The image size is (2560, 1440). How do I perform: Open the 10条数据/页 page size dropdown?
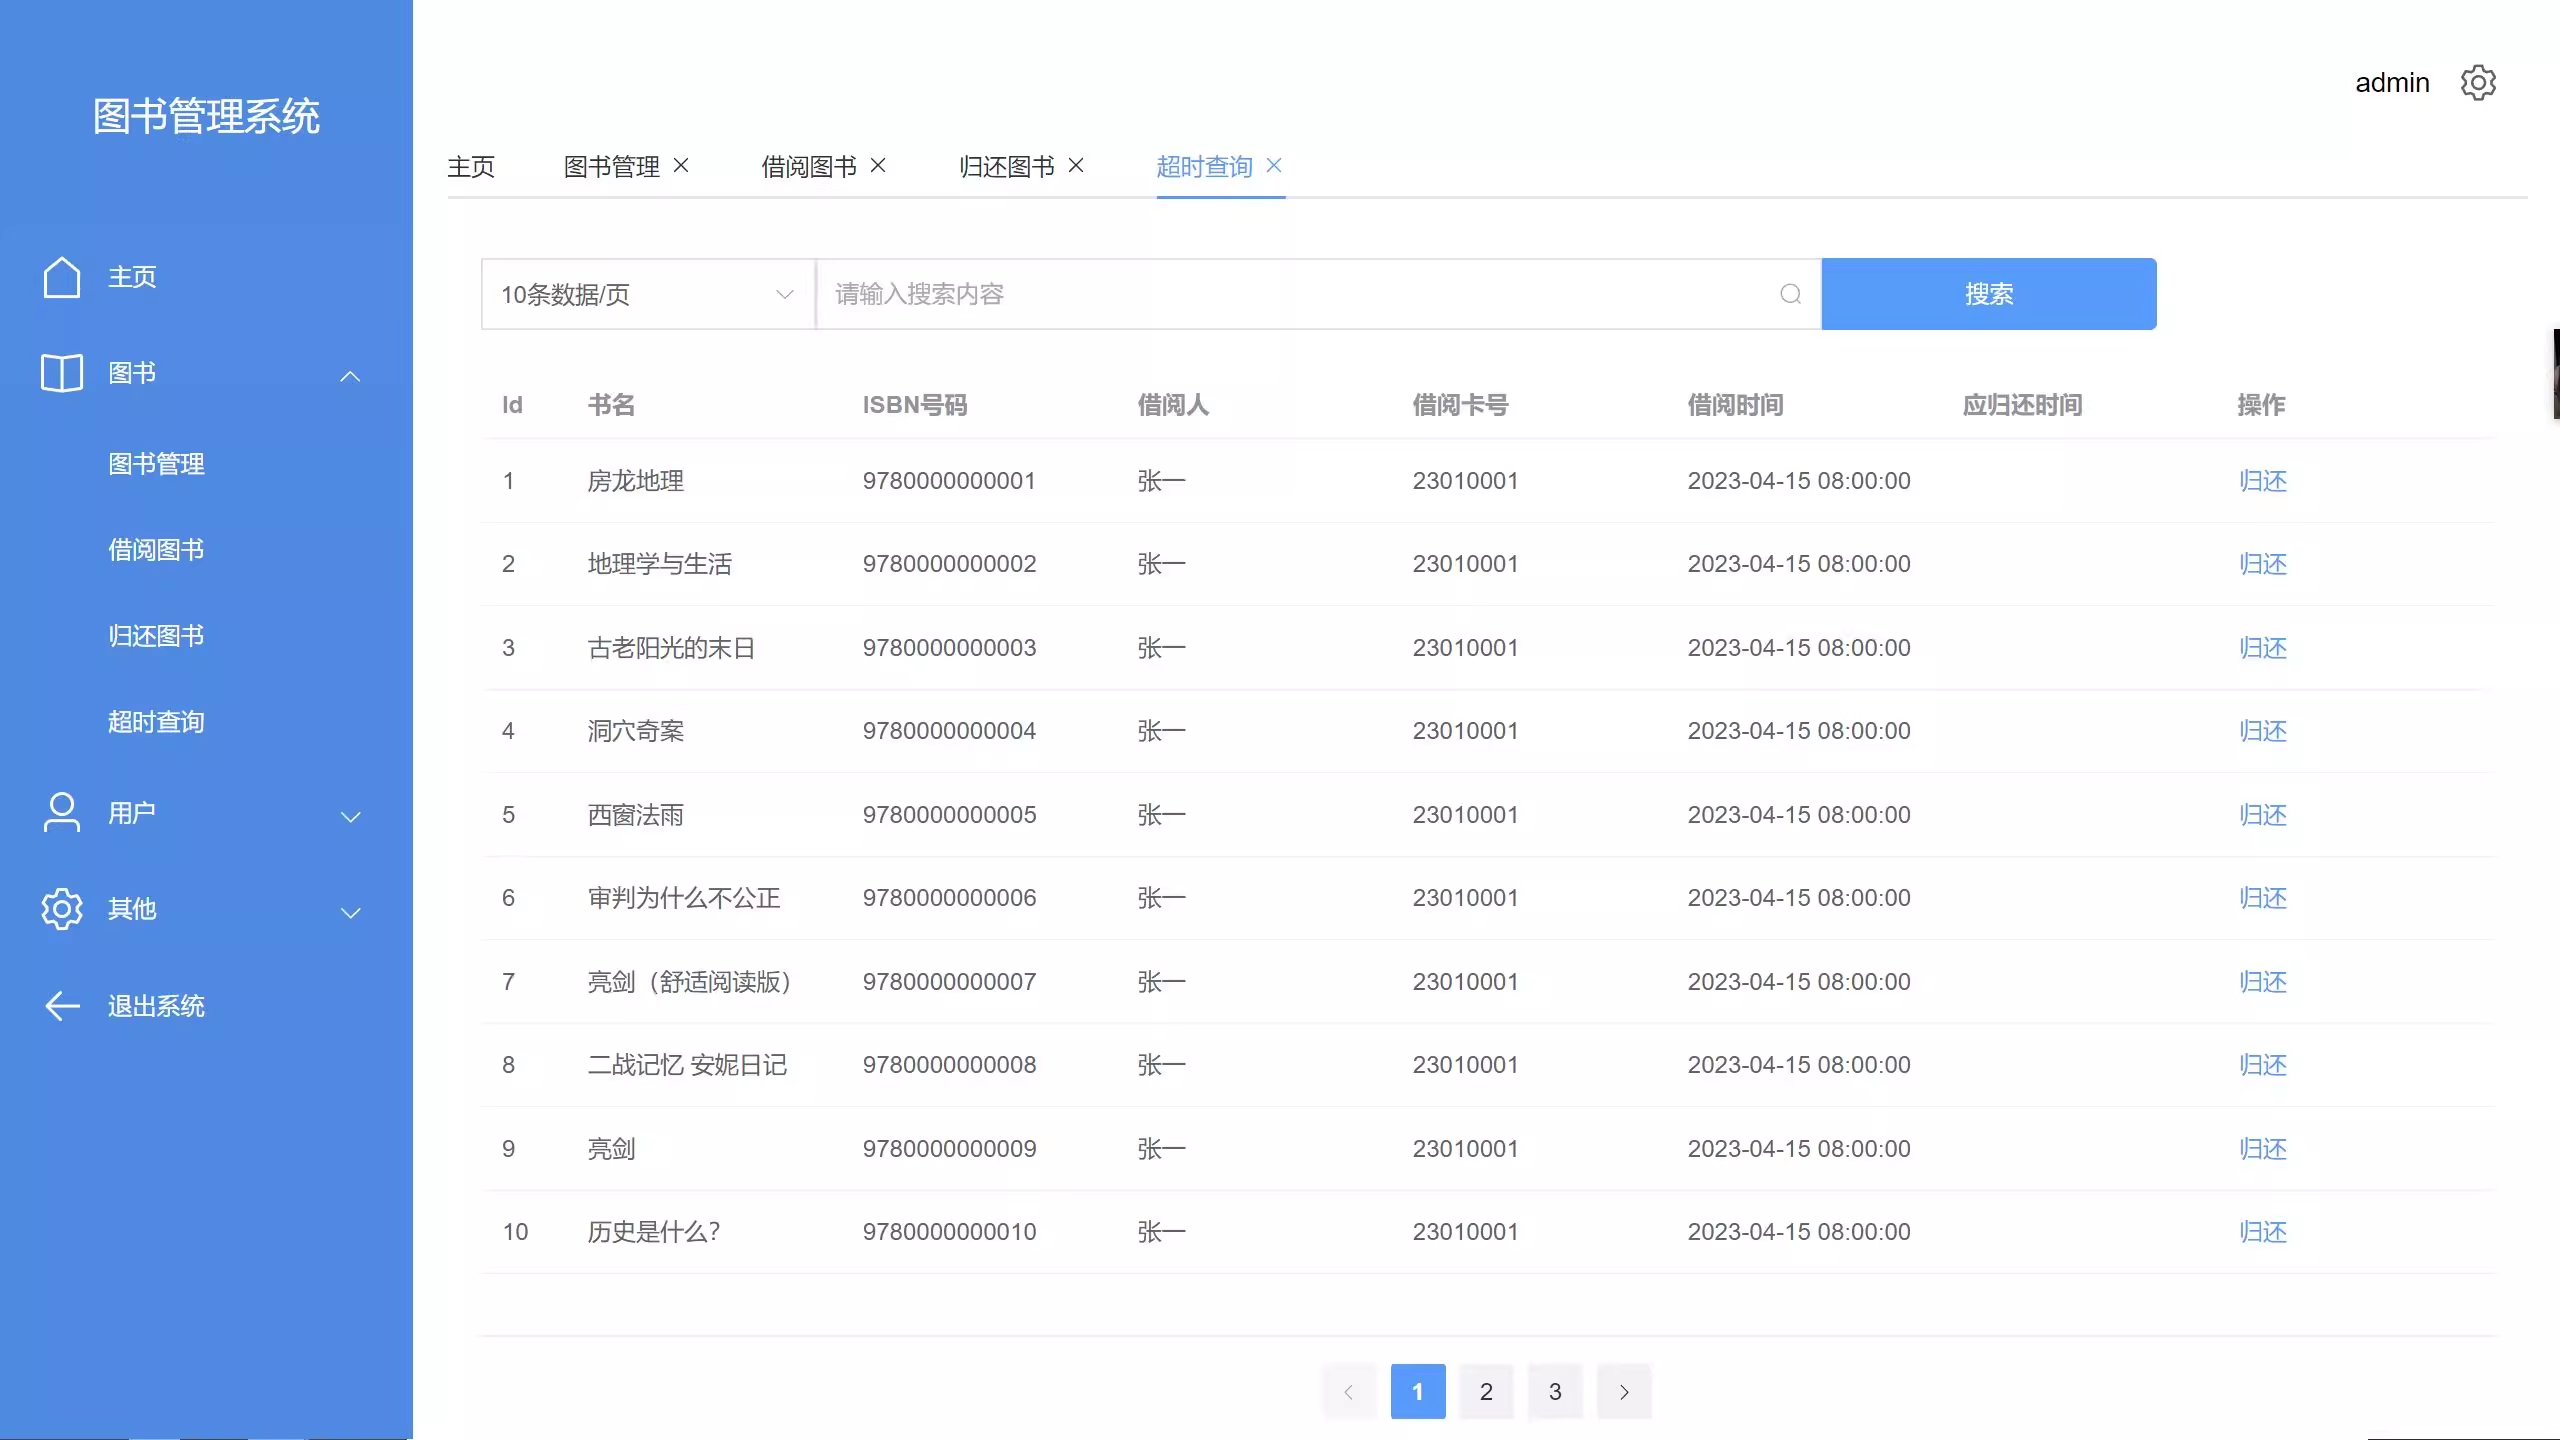coord(648,294)
